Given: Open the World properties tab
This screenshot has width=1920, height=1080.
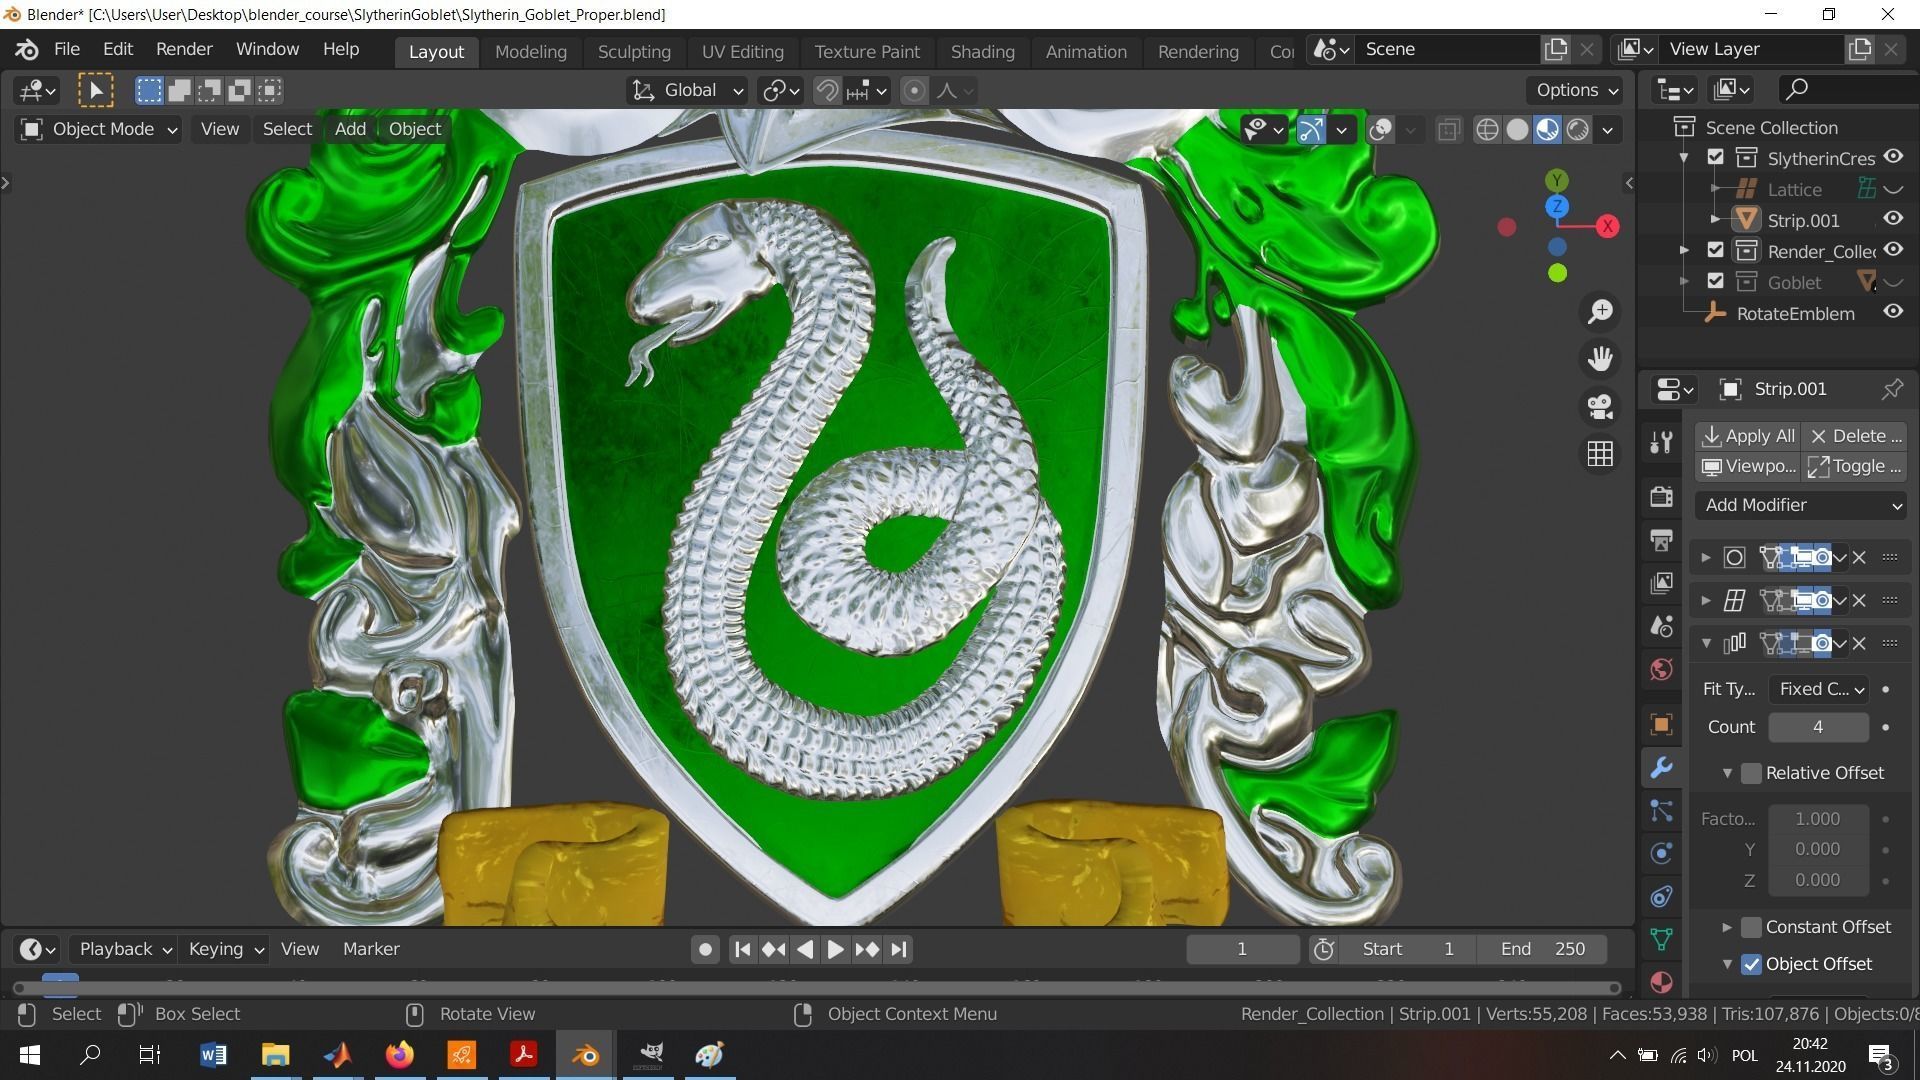Looking at the screenshot, I should coord(1661,669).
